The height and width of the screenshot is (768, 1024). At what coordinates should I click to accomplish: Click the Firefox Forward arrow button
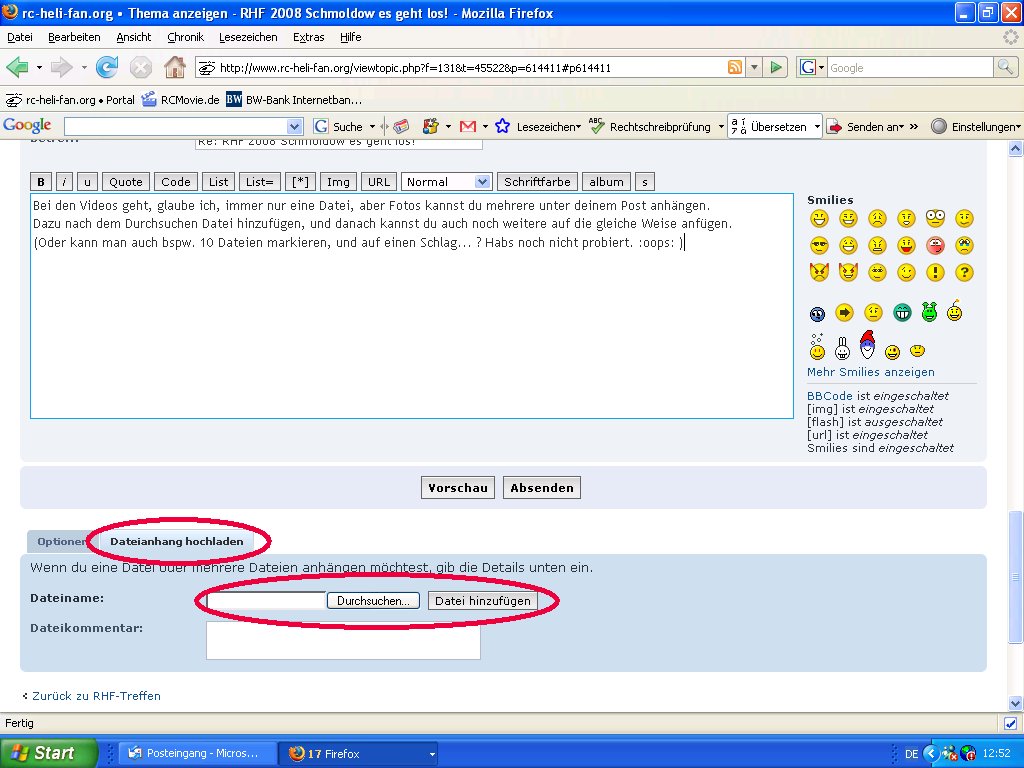click(62, 67)
